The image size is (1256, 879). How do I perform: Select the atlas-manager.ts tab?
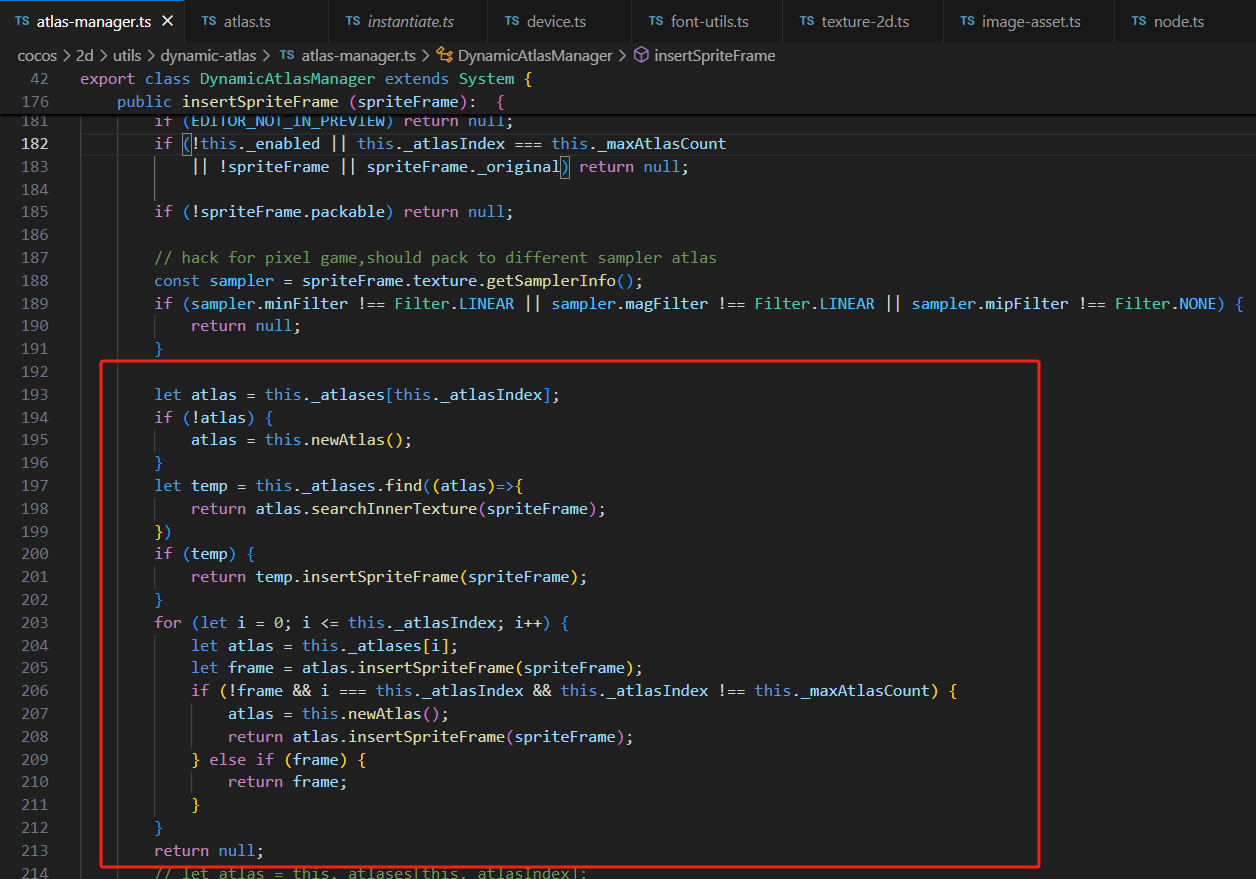pos(92,21)
